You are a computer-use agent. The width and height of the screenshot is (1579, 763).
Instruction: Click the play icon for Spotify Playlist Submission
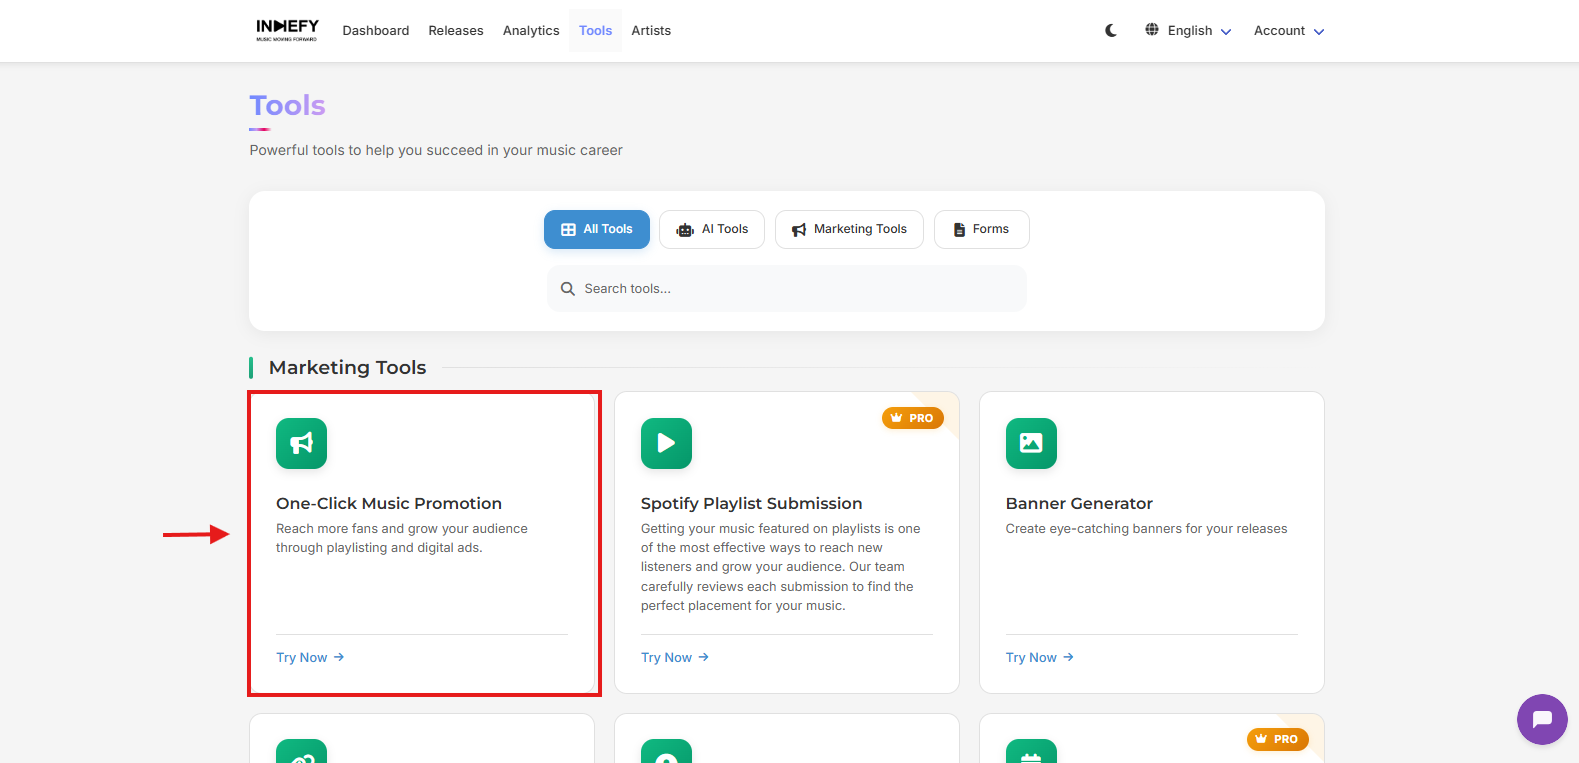[x=666, y=443]
